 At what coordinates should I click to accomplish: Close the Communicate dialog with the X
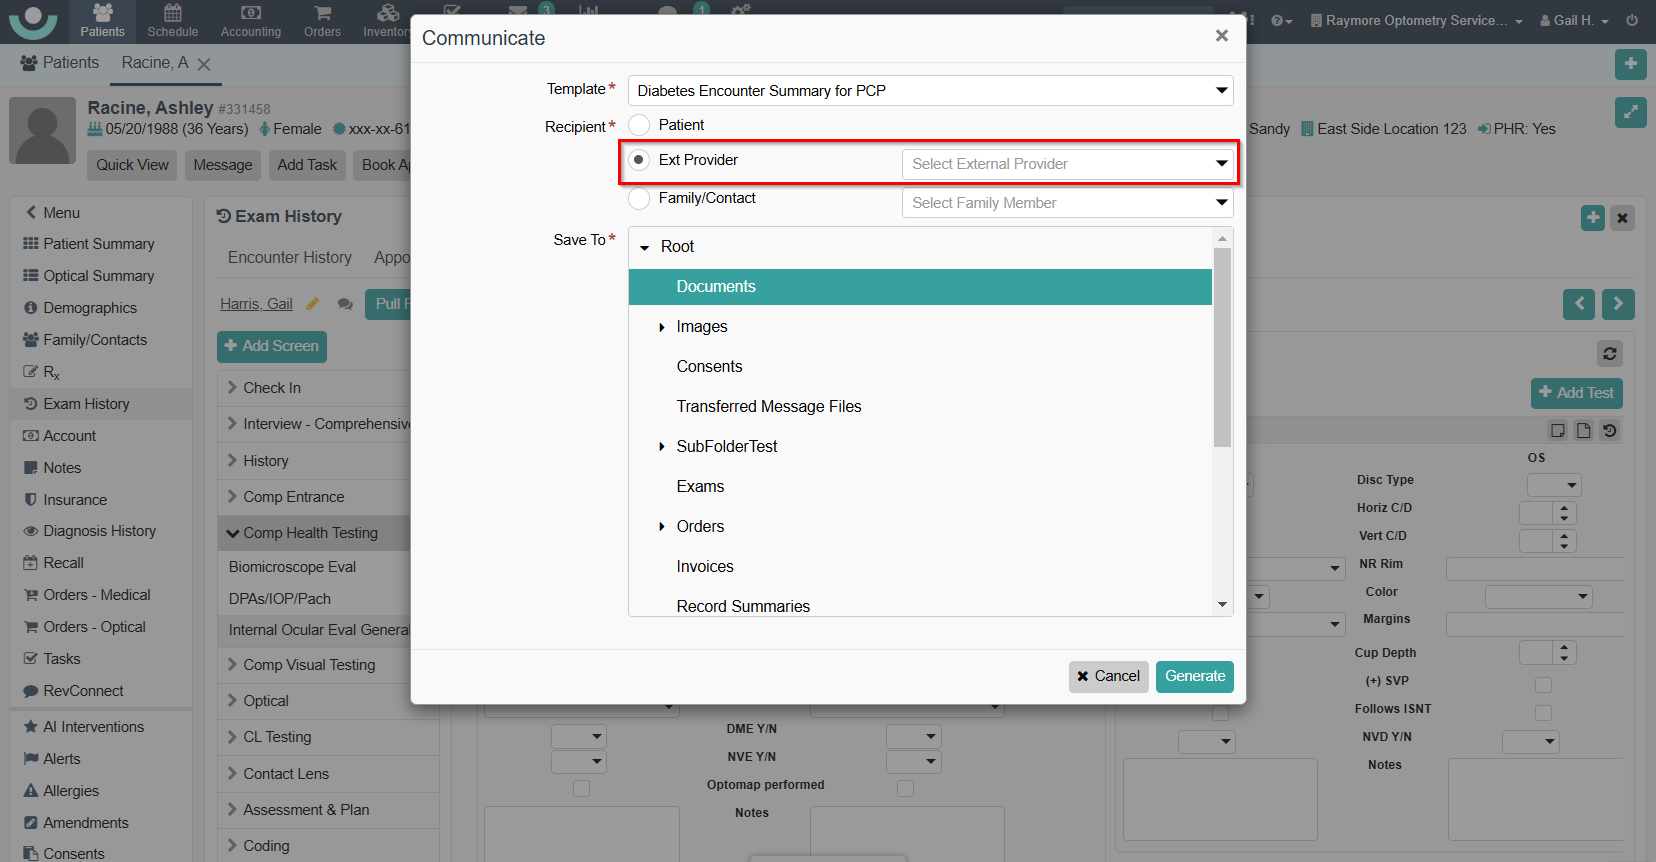point(1221,36)
